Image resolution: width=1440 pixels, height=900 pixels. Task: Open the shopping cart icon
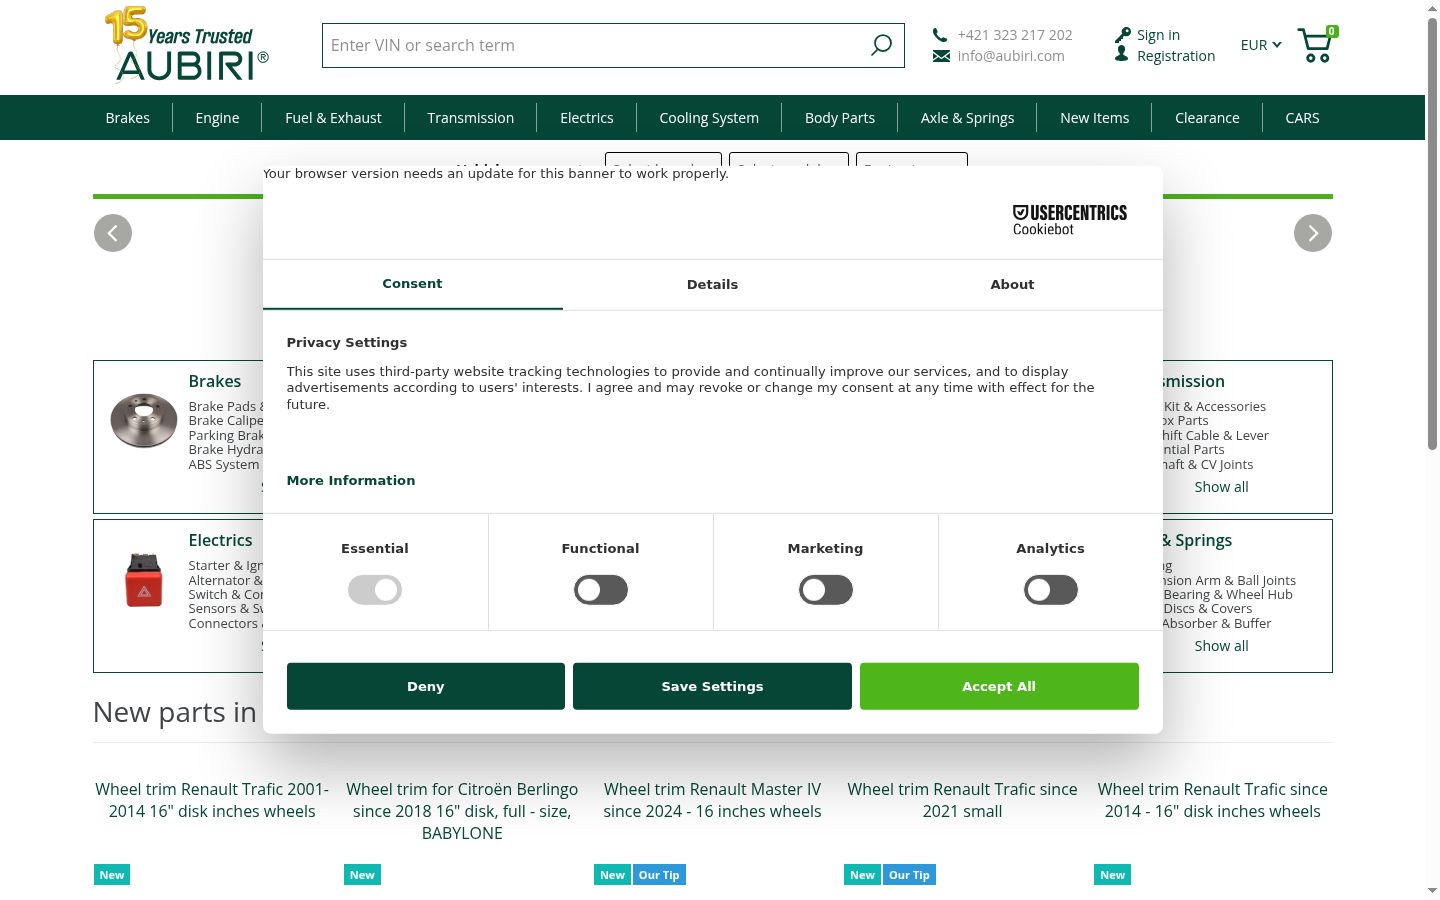tap(1316, 45)
